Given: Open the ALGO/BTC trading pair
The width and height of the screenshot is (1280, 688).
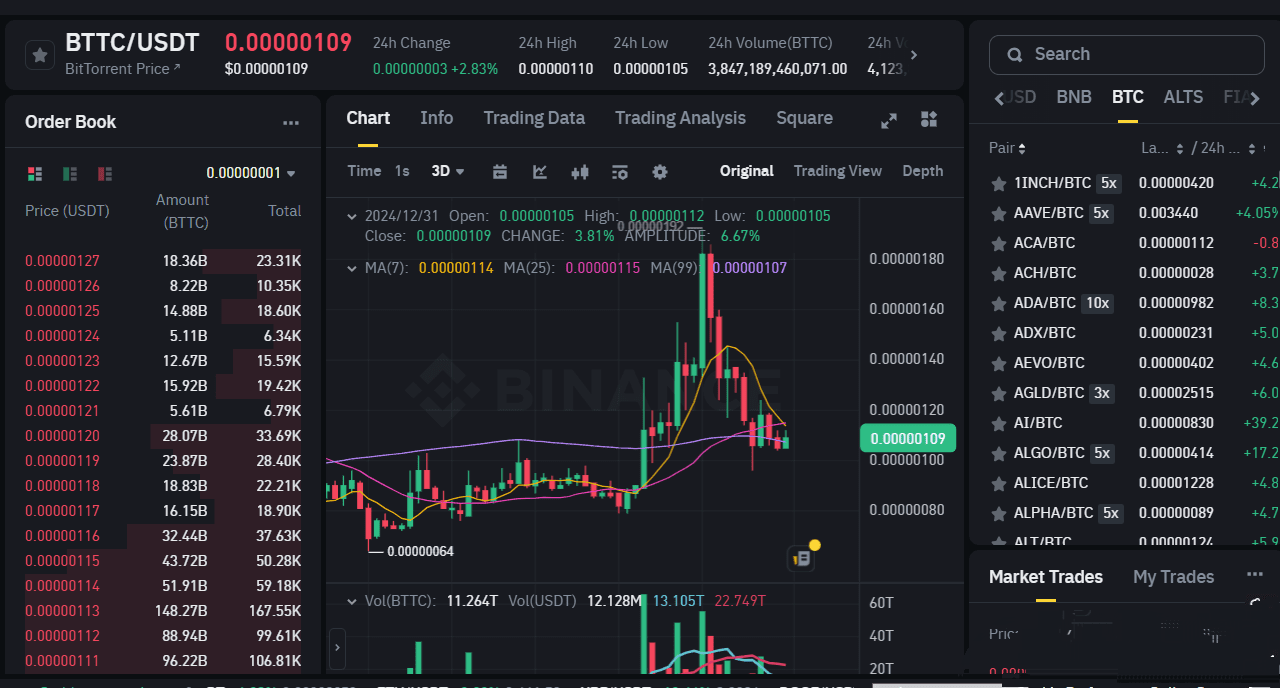Looking at the screenshot, I should 1050,453.
